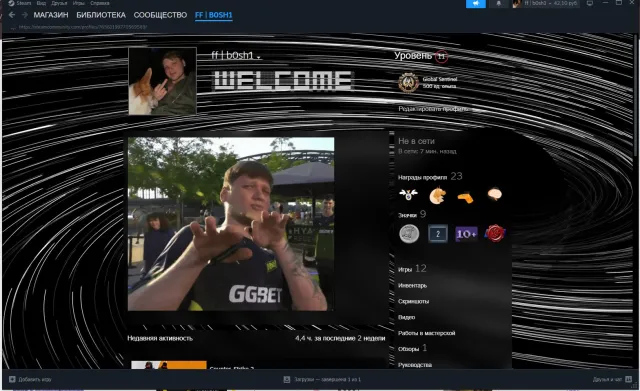
Task: Open the Игры 12 games list
Action: pos(412,269)
